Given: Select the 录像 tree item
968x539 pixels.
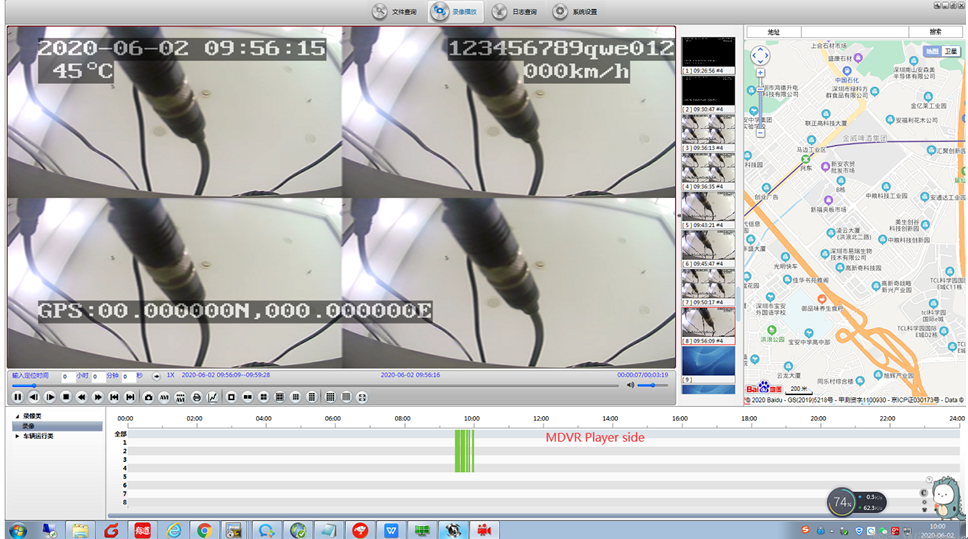Looking at the screenshot, I should point(57,426).
